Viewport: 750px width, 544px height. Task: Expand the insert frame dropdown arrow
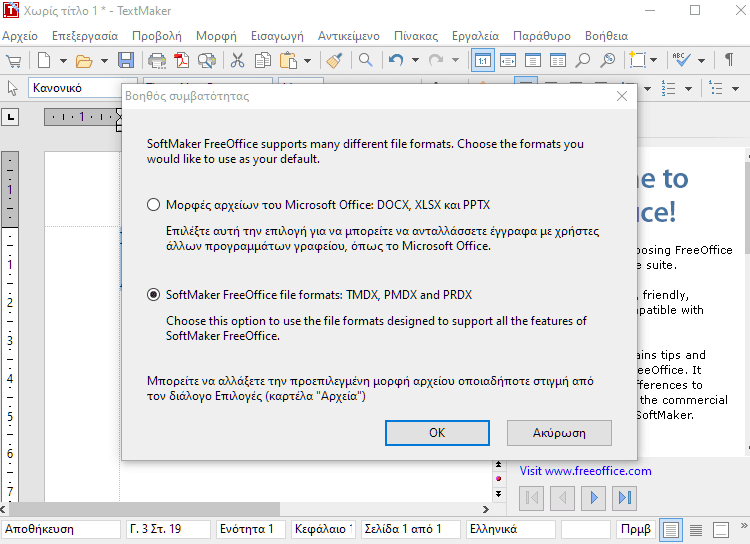pos(653,61)
